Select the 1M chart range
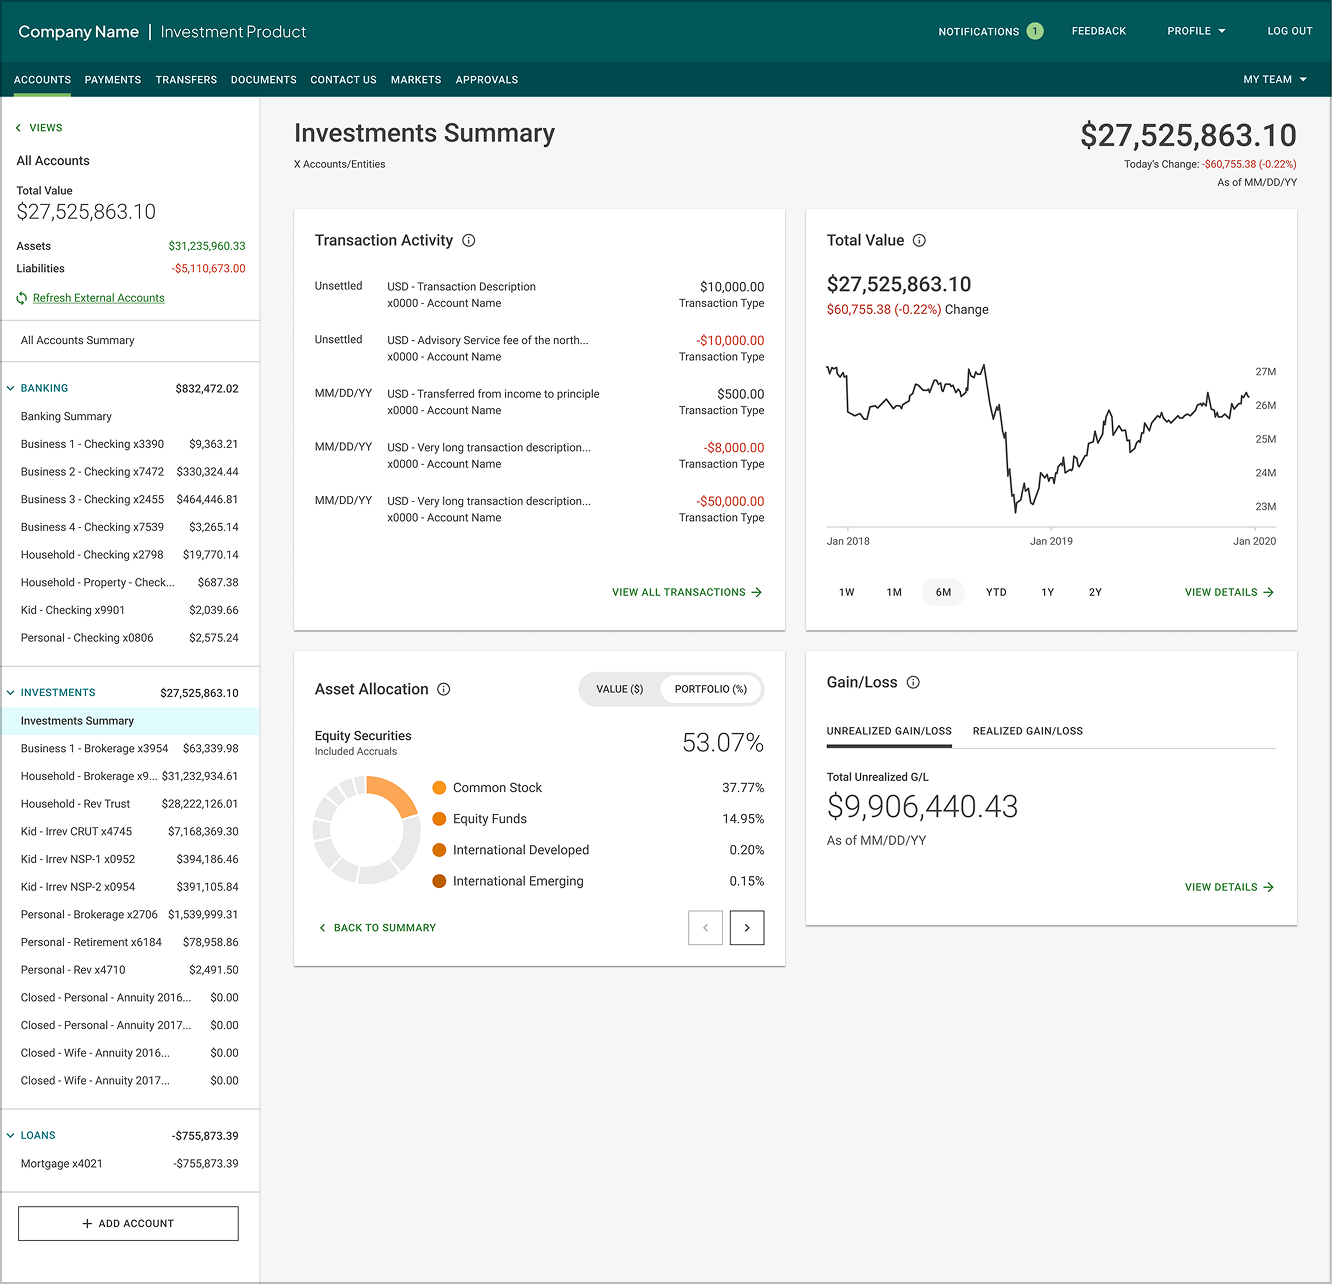Image resolution: width=1332 pixels, height=1284 pixels. pos(894,593)
